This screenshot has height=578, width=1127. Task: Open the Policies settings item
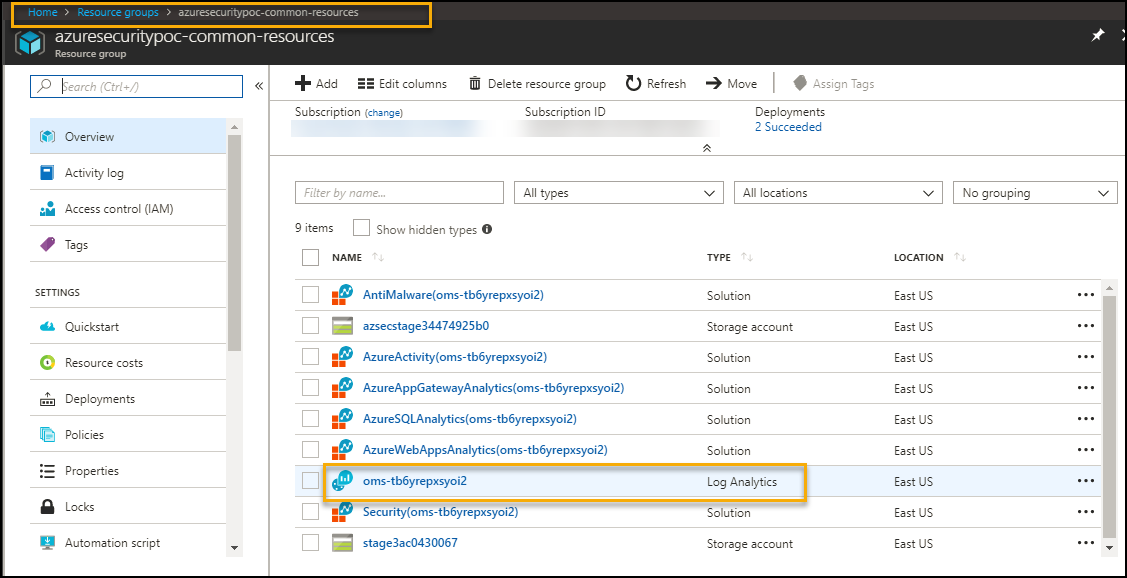[x=129, y=435]
